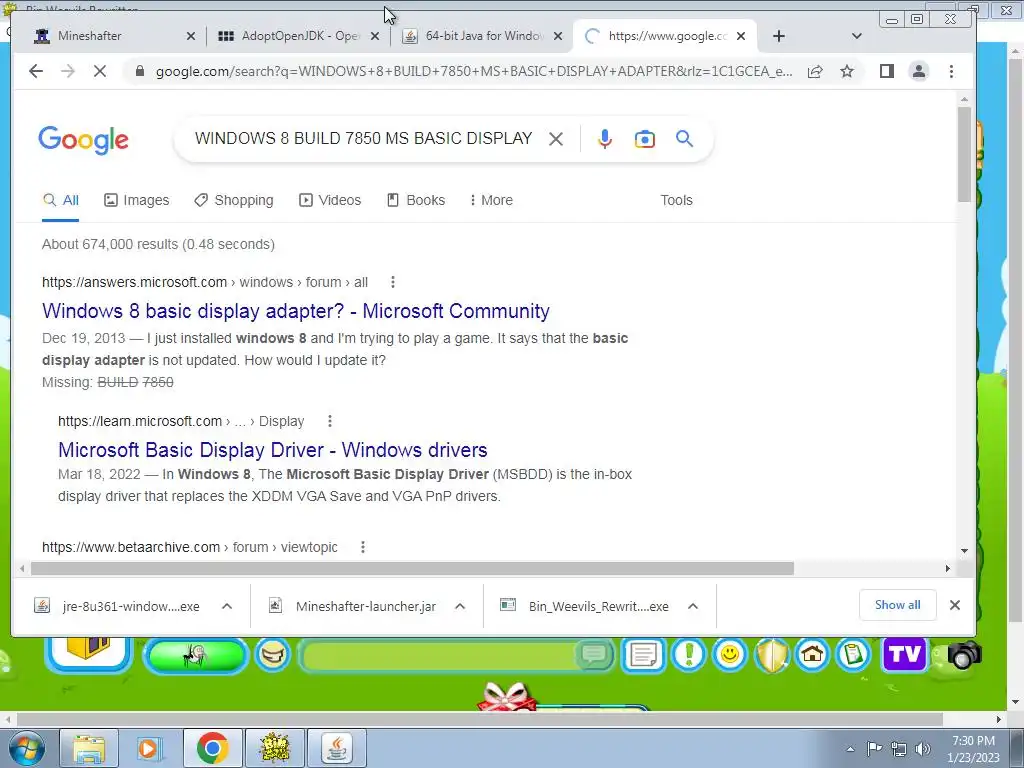Close the 64-bit Java for Windows tab
This screenshot has width=1024, height=768.
click(x=558, y=36)
